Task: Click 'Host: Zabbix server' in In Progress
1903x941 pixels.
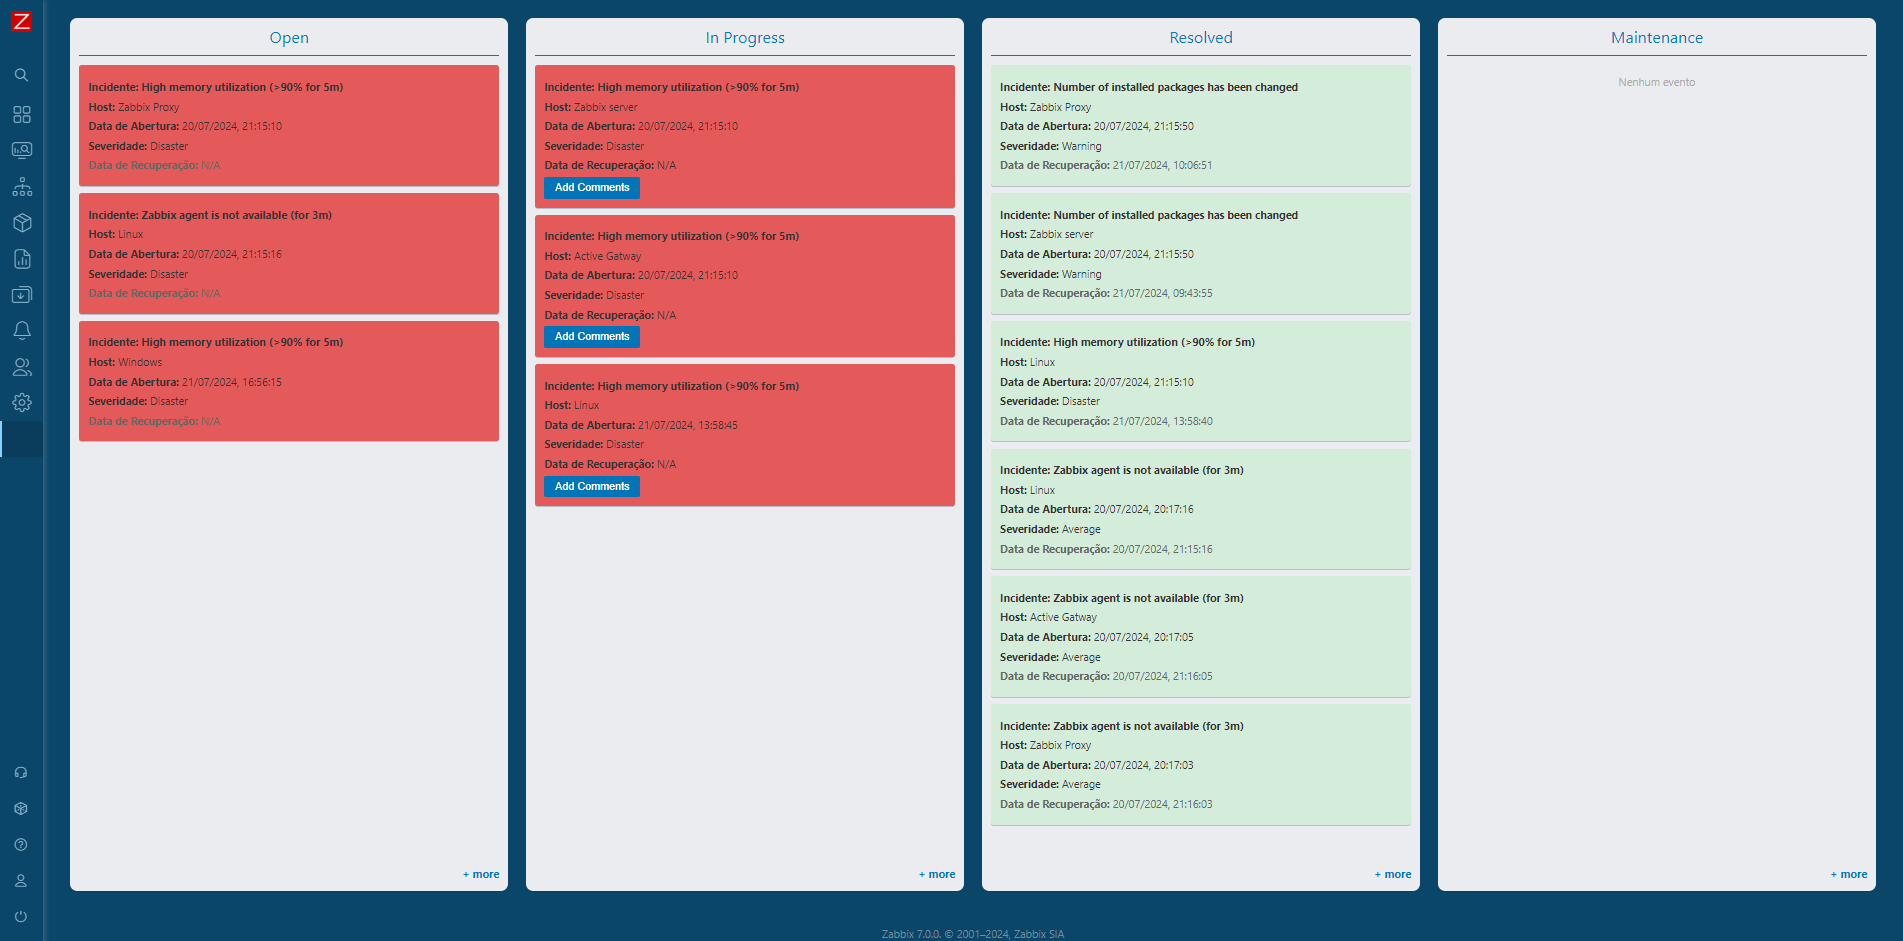Action: click(x=591, y=108)
